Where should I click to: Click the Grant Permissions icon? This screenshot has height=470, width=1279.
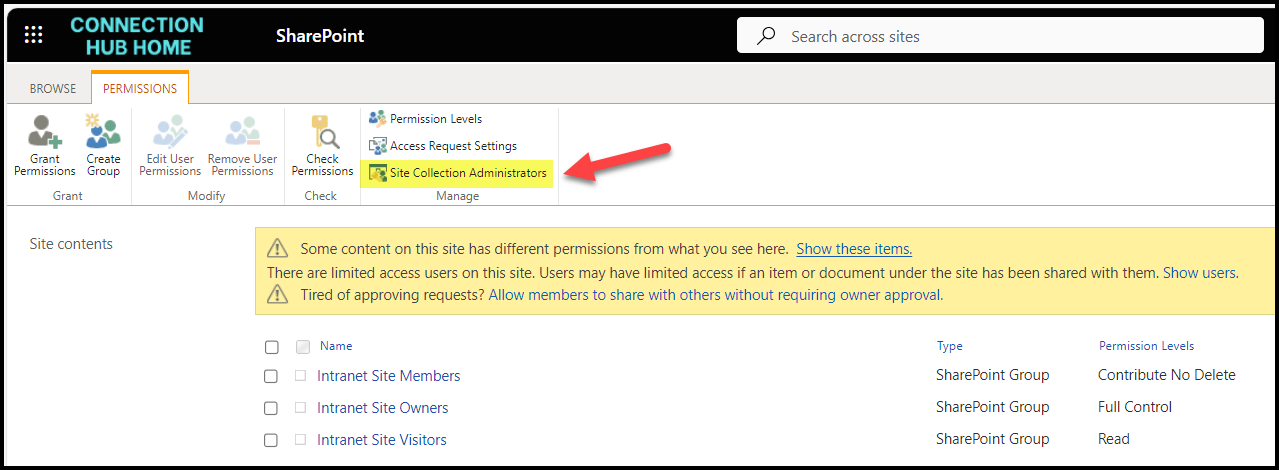point(45,133)
